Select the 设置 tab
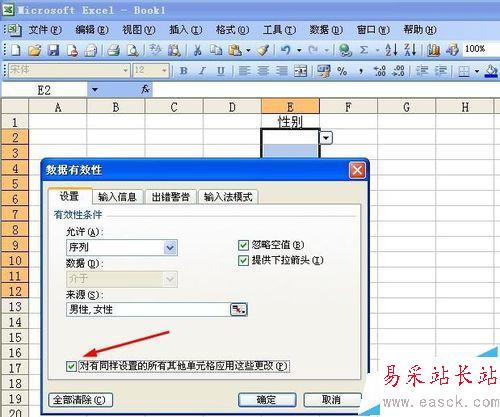The width and height of the screenshot is (500, 417). point(70,196)
